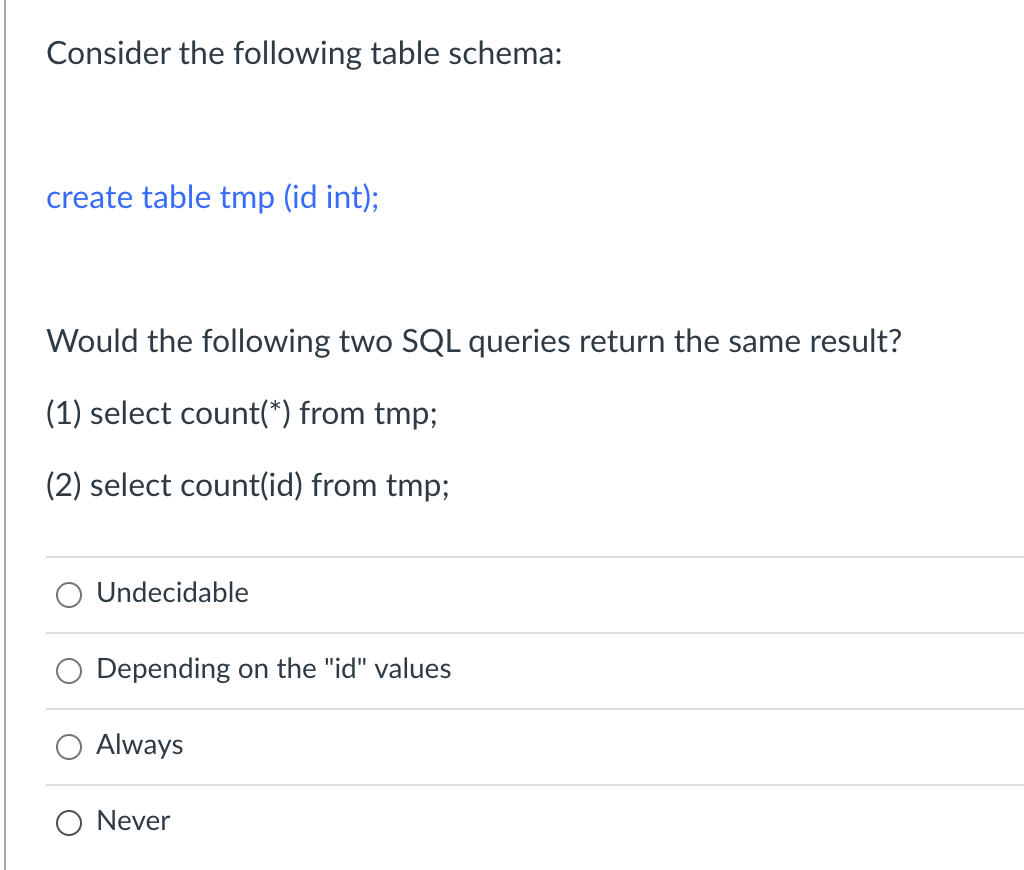Click the heading "Consider the following table schema:"
Image resolution: width=1024 pixels, height=870 pixels.
[304, 53]
